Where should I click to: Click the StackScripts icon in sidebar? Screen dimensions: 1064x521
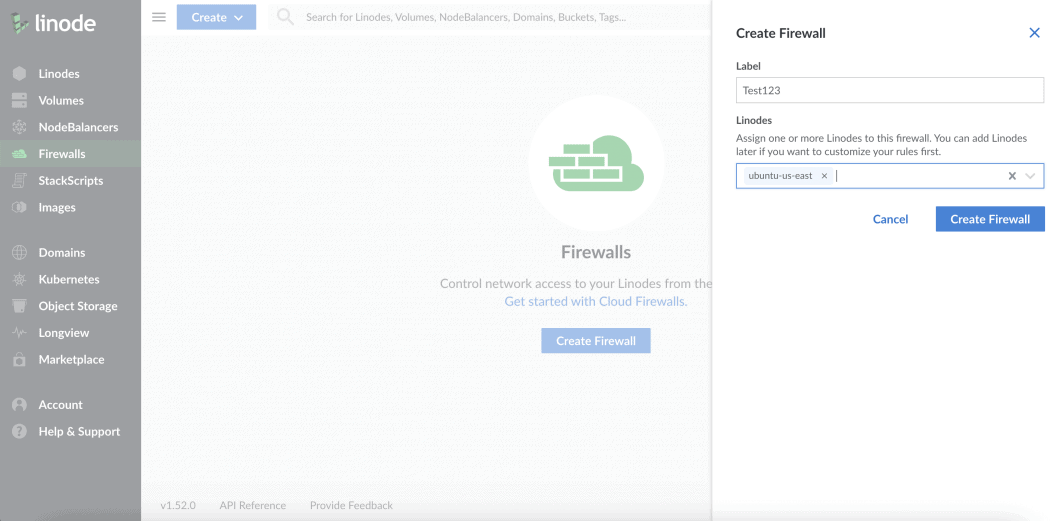point(19,181)
